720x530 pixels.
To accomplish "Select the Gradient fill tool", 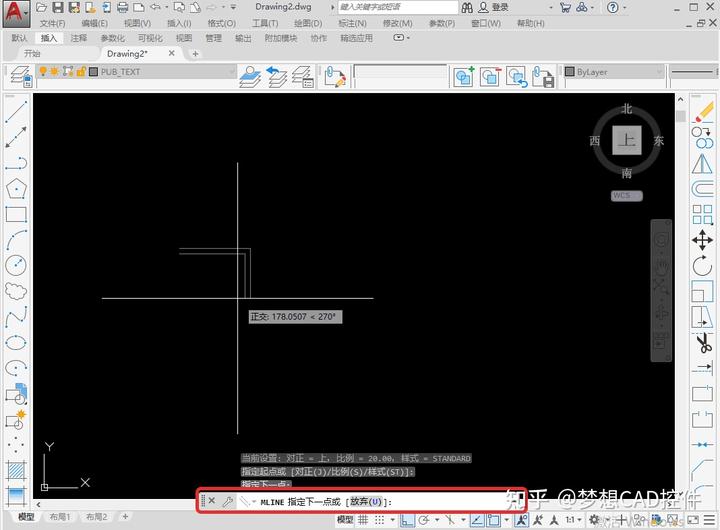I will [x=17, y=496].
